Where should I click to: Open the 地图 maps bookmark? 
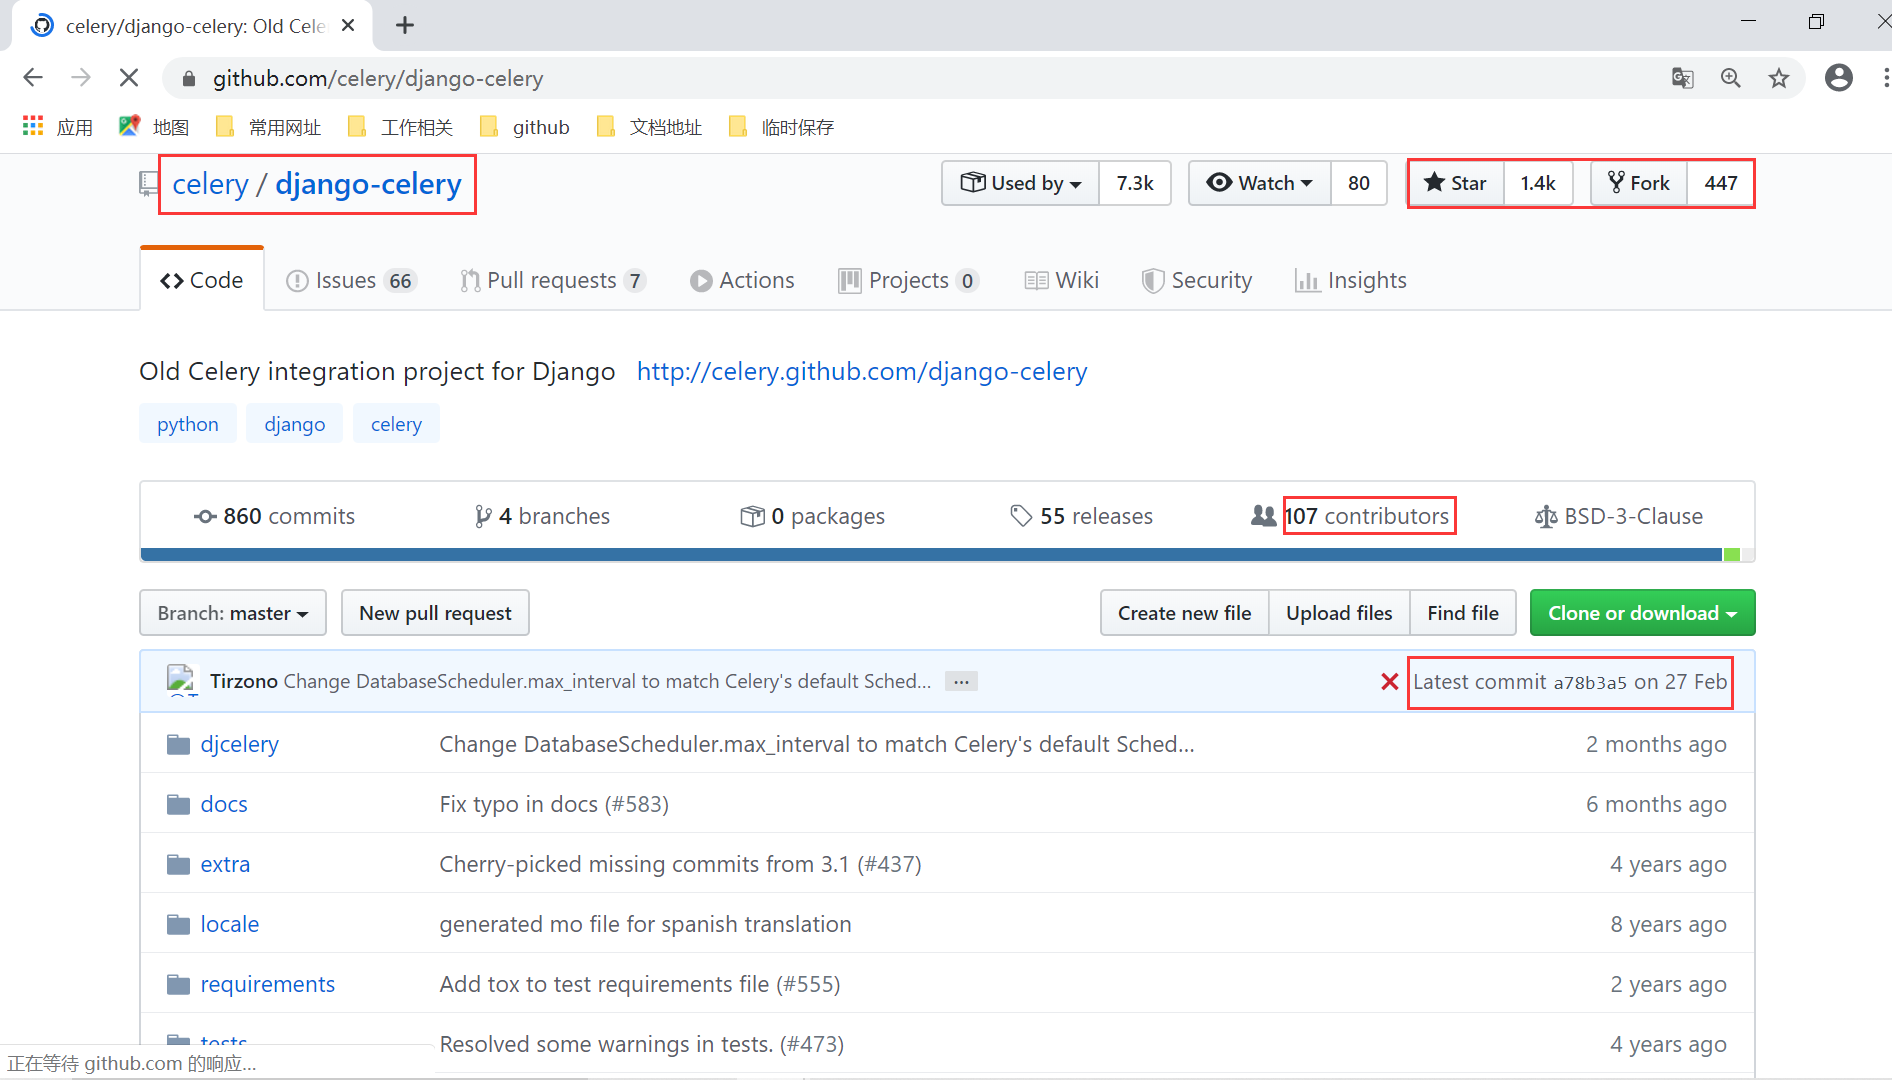pos(154,127)
